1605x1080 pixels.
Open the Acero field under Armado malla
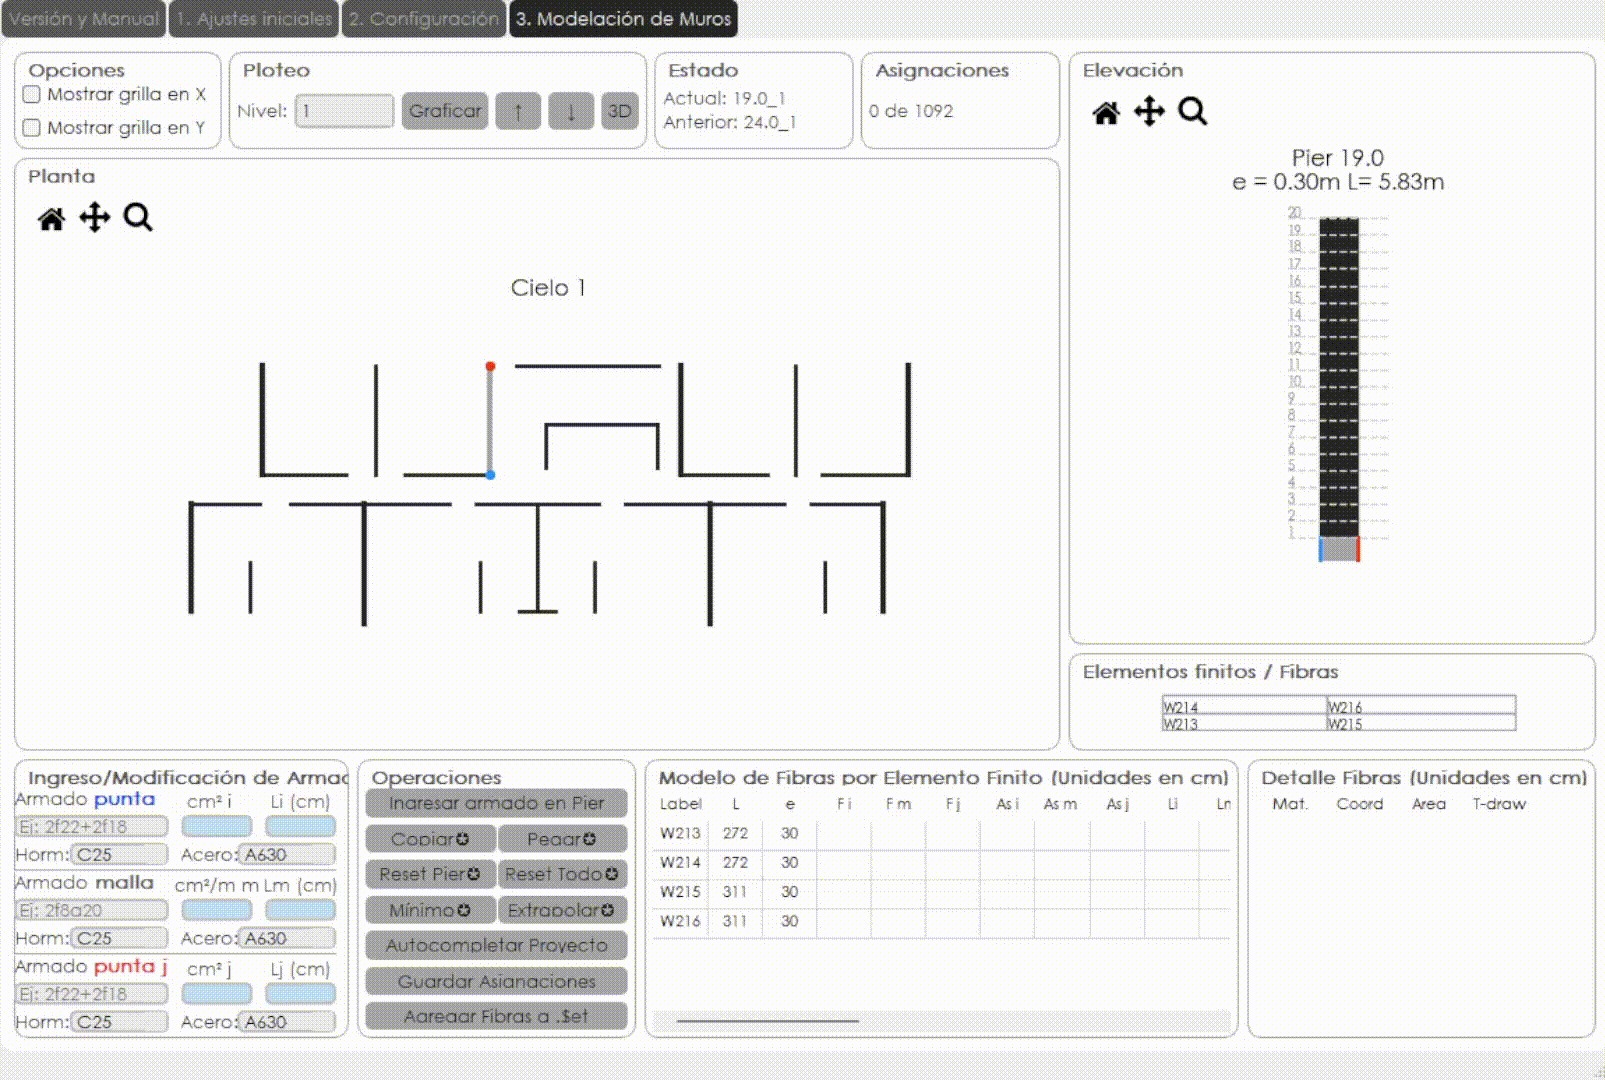tap(288, 939)
